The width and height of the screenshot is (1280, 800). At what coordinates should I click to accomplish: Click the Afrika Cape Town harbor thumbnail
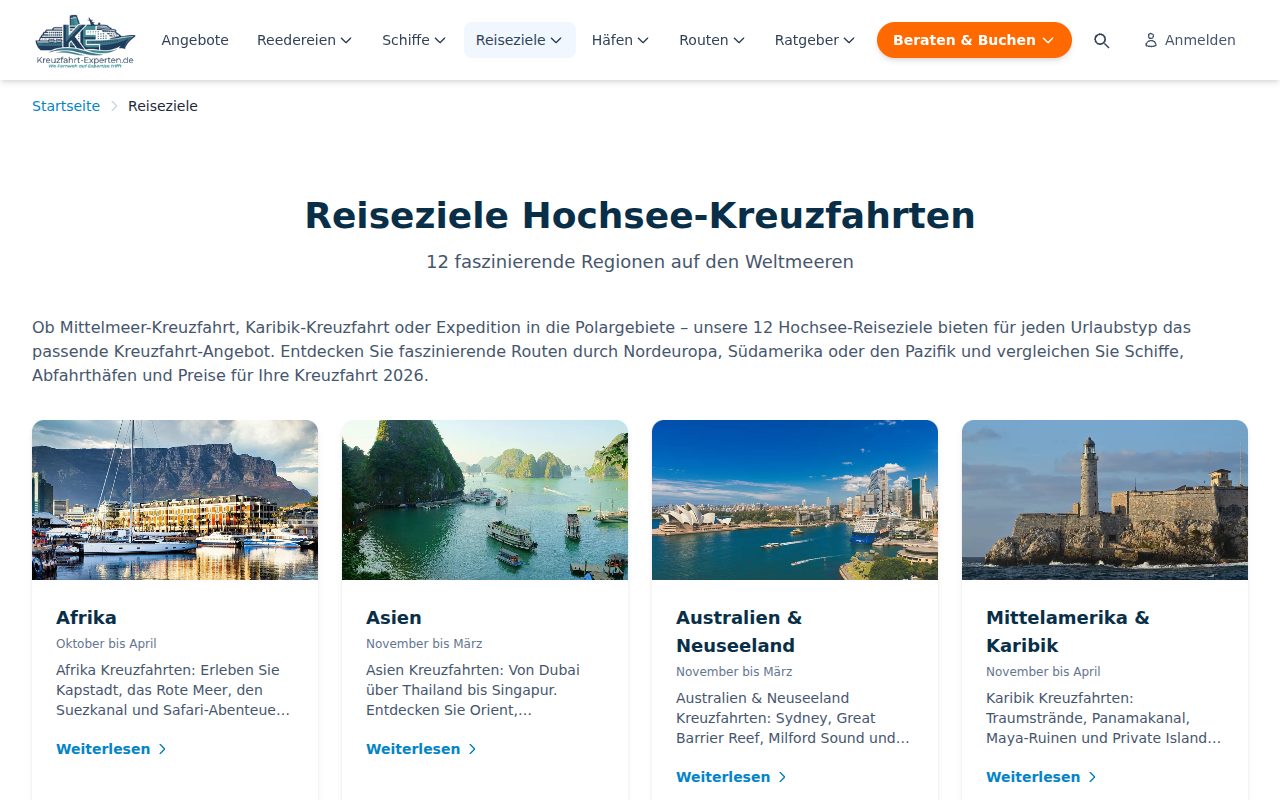(x=175, y=500)
